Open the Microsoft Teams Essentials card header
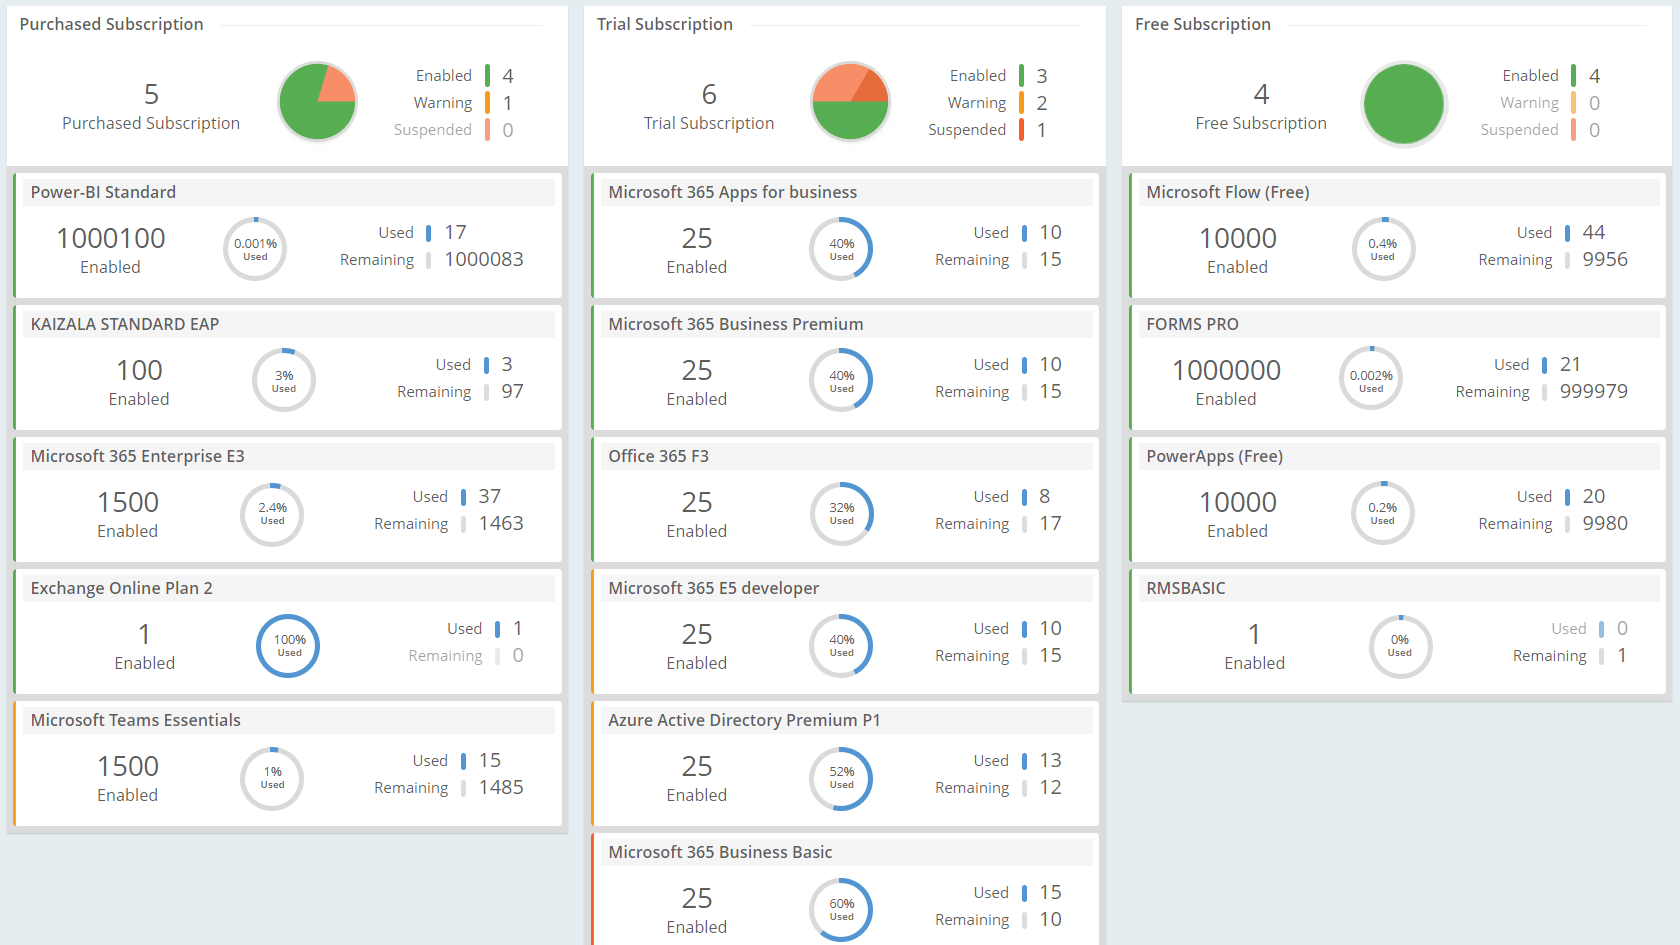This screenshot has height=945, width=1680. (x=135, y=719)
